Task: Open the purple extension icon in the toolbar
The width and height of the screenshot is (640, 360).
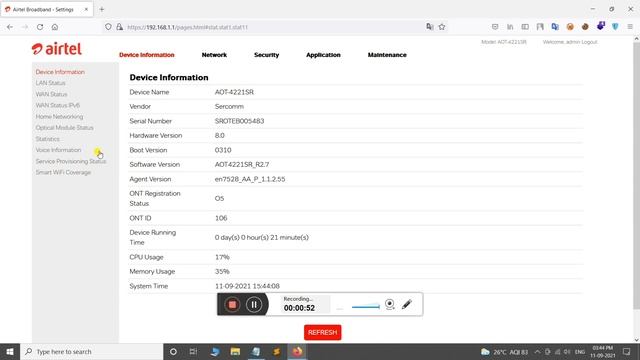Action: 600,26
